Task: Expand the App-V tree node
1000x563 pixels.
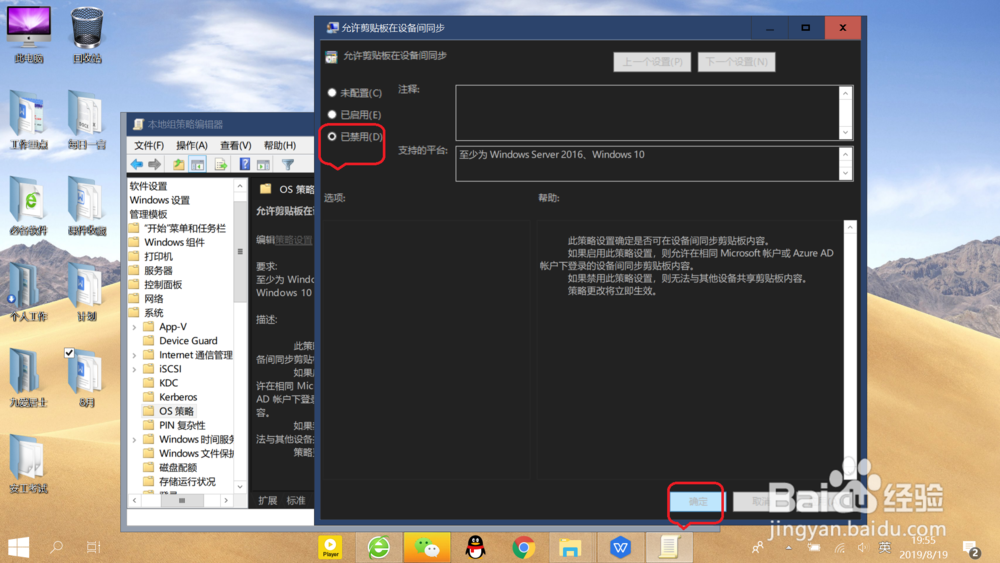Action: pyautogui.click(x=135, y=327)
